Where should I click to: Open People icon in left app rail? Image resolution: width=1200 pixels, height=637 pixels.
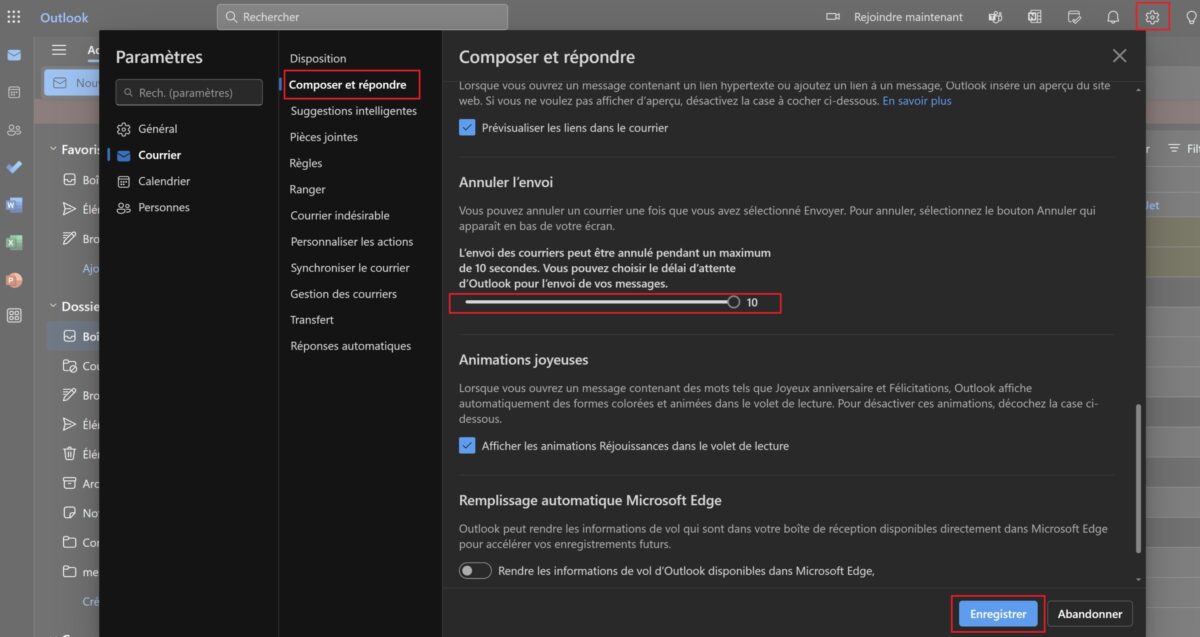14,130
